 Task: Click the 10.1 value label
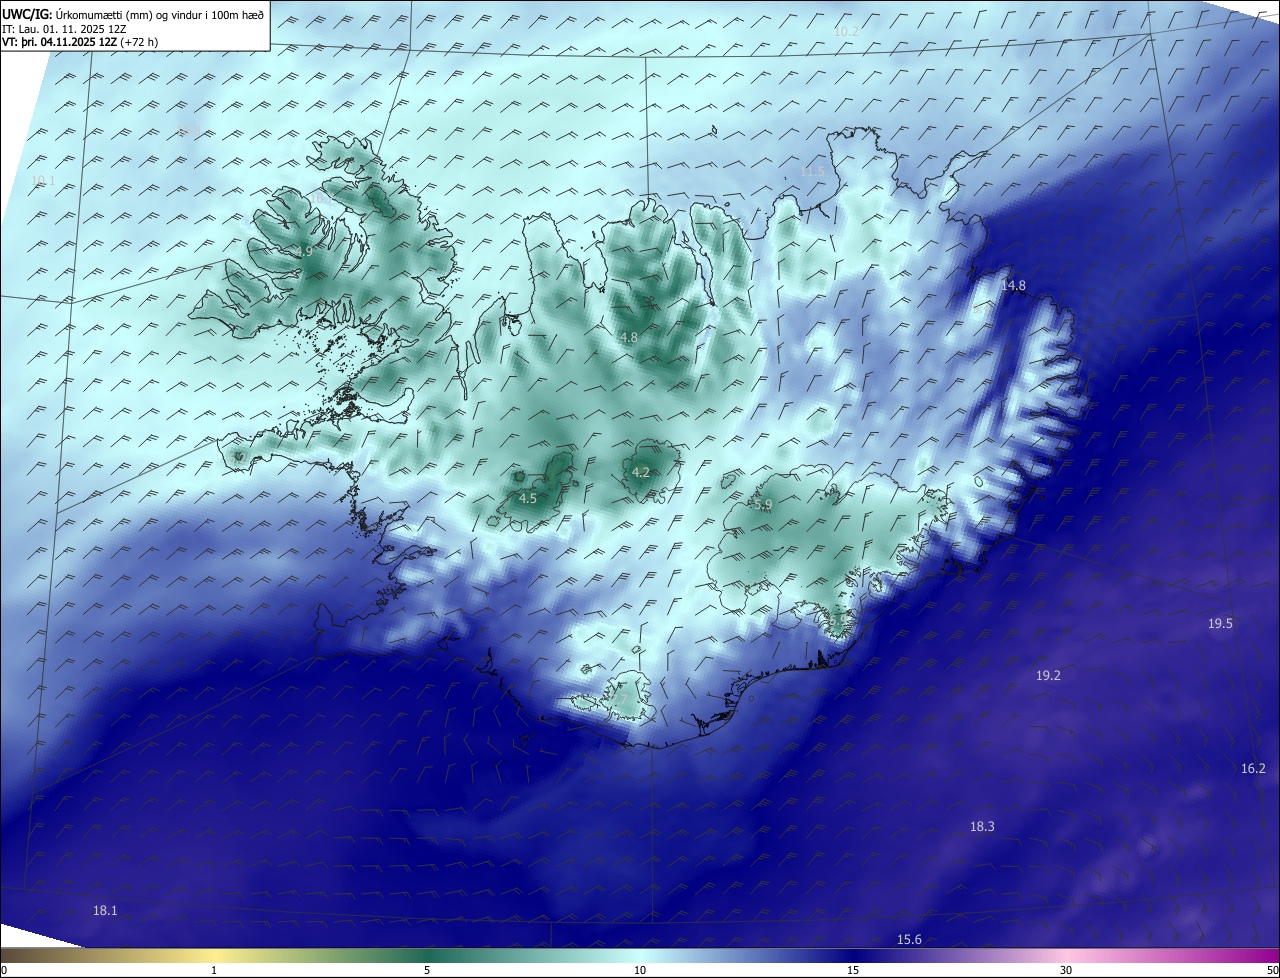tap(43, 181)
